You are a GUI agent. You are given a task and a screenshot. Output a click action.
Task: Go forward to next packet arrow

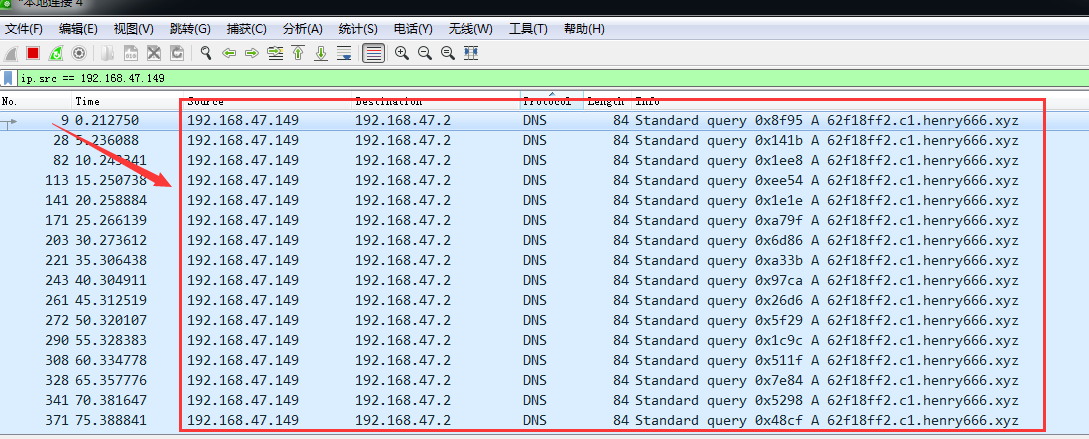[251, 53]
